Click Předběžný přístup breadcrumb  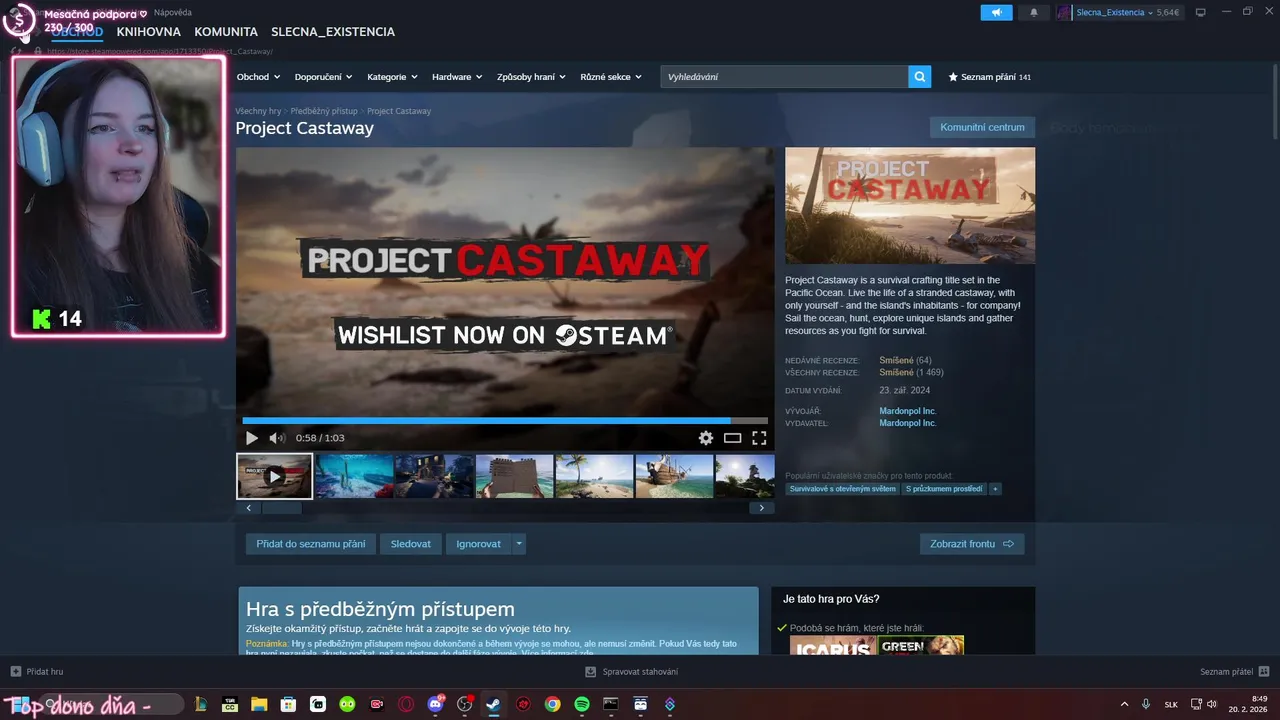pos(324,111)
